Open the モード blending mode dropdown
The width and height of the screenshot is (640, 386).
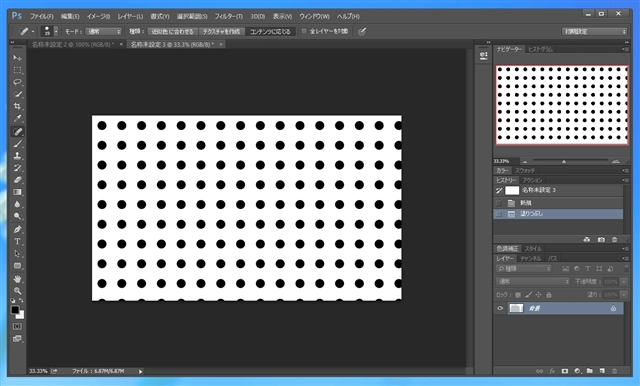[104, 31]
